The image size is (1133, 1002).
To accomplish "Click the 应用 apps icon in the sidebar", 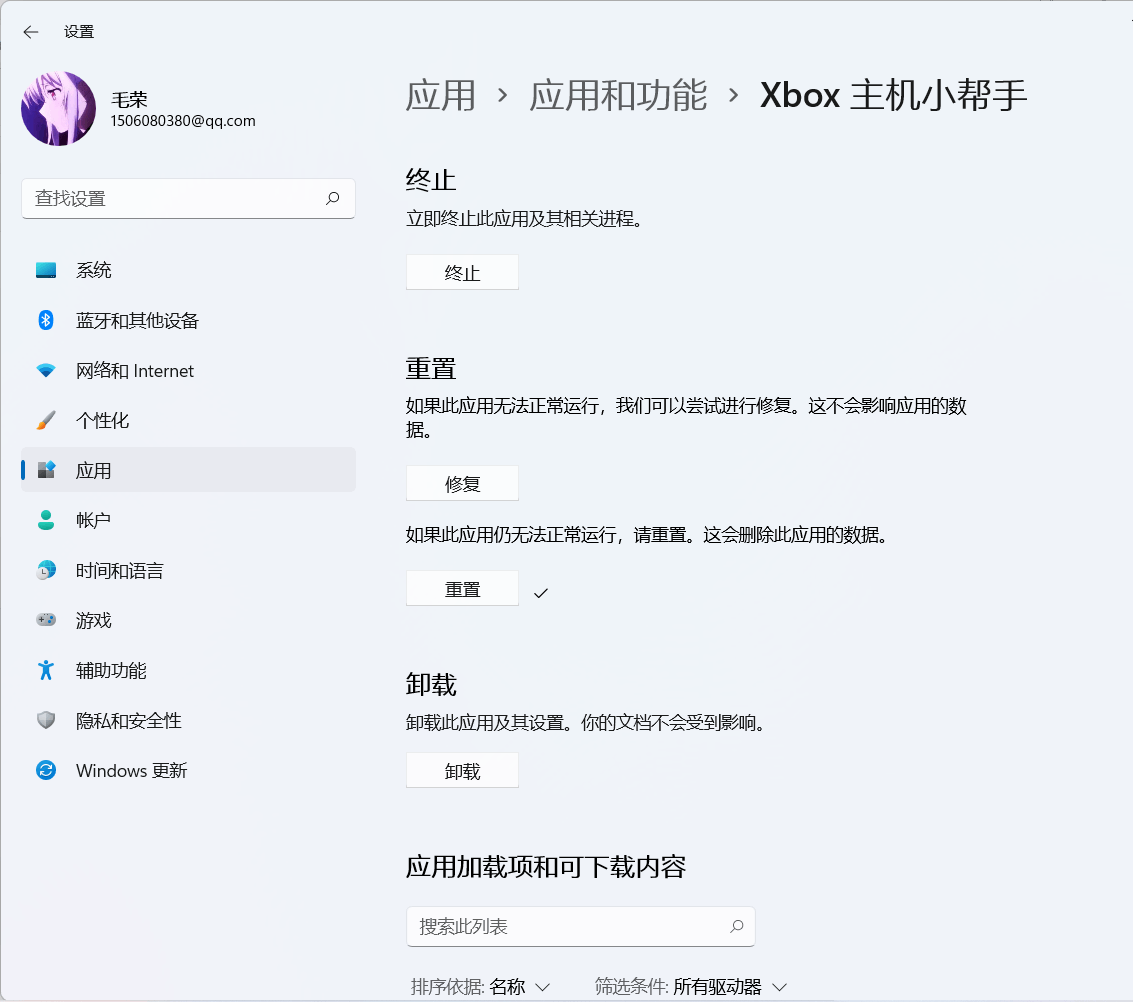I will click(x=46, y=470).
